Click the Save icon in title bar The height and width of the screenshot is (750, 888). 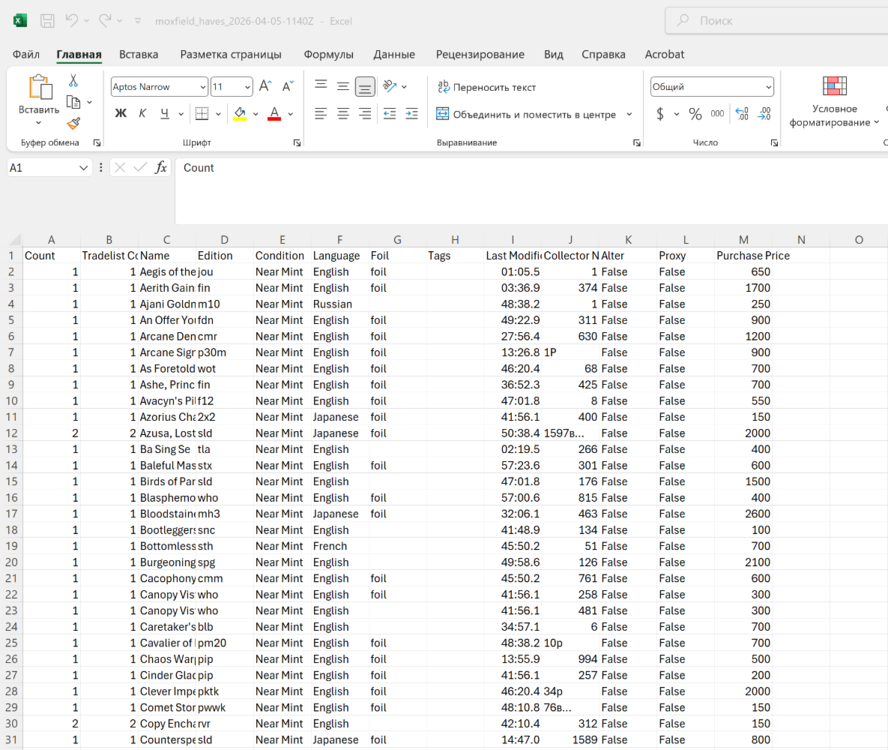47,20
